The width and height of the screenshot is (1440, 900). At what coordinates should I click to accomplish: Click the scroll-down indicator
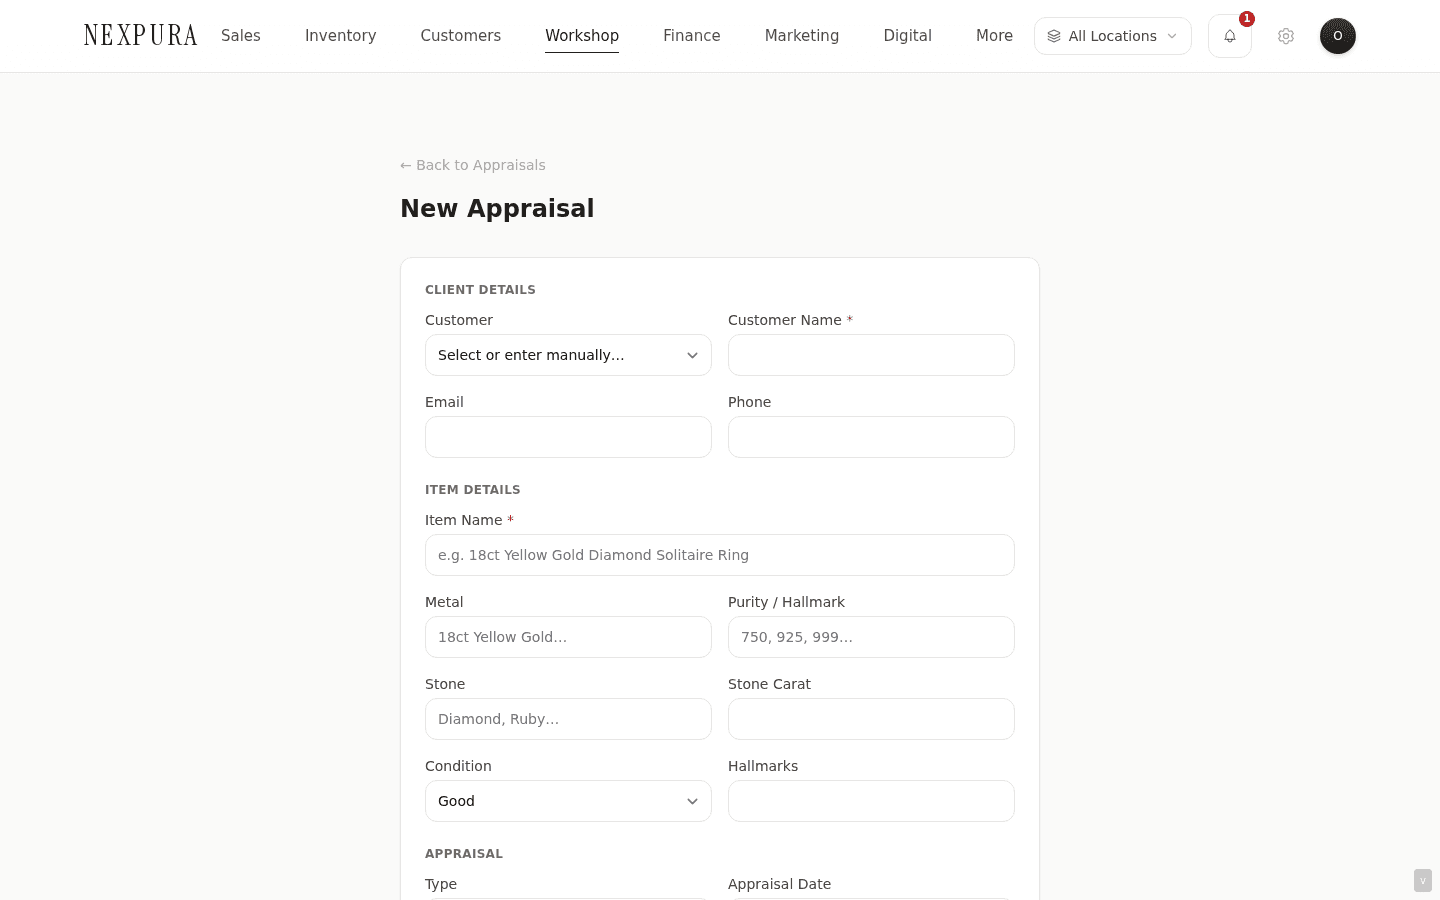(x=1423, y=880)
